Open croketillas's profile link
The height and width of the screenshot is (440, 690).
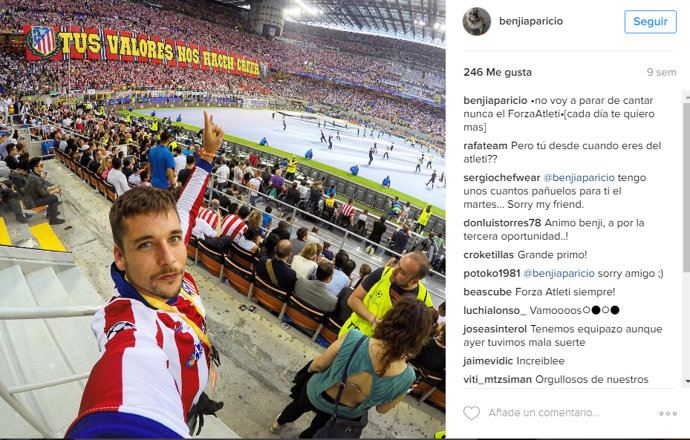[488, 255]
